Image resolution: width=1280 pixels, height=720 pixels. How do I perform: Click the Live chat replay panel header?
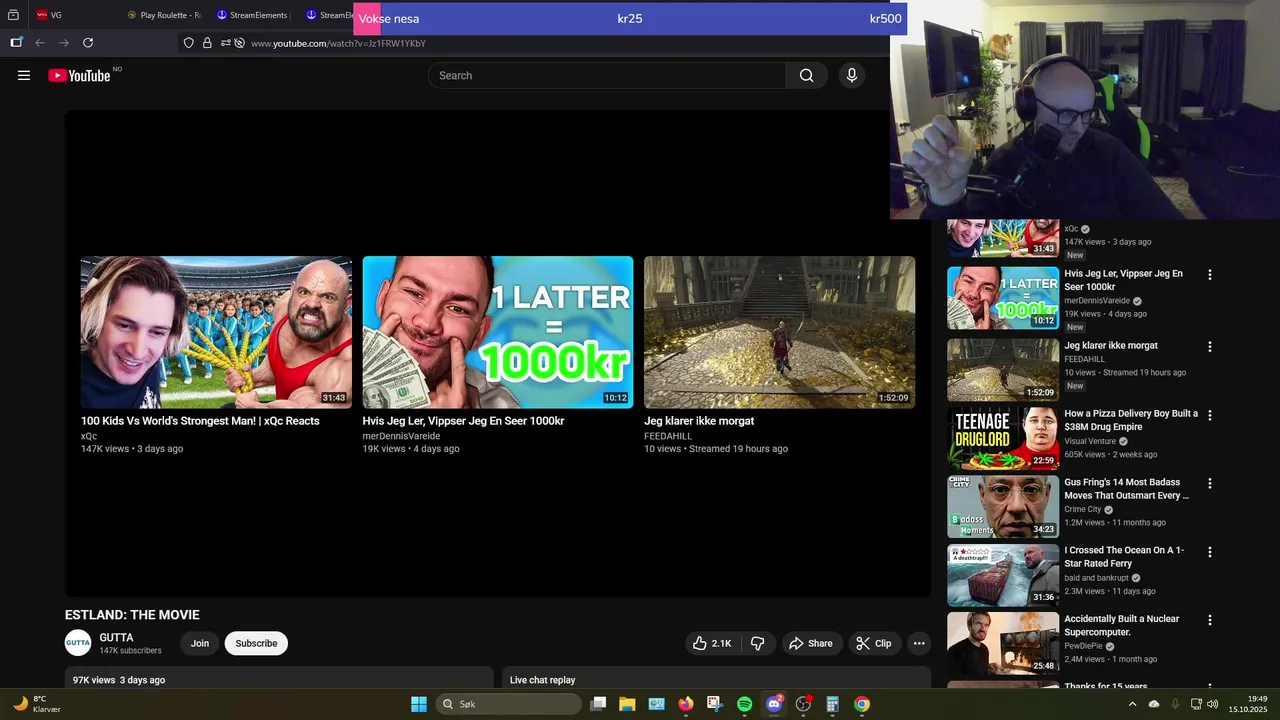pos(716,677)
